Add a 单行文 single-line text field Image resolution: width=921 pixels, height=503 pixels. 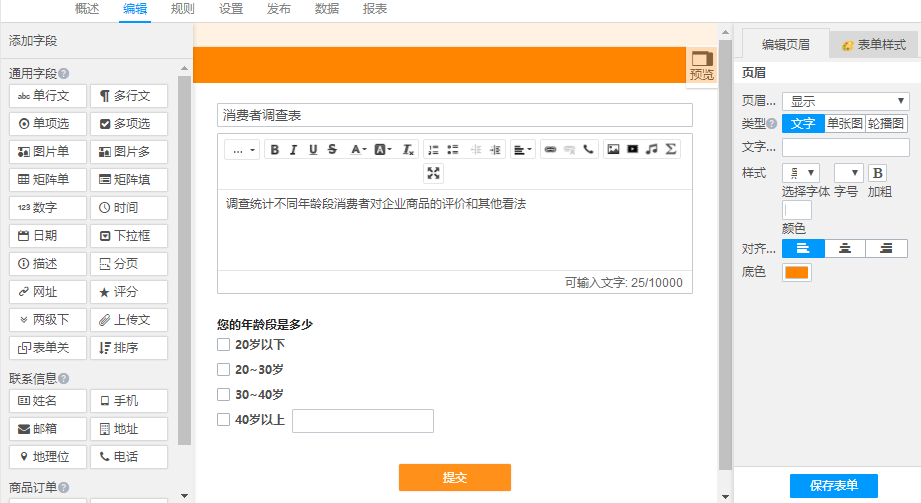click(x=48, y=96)
